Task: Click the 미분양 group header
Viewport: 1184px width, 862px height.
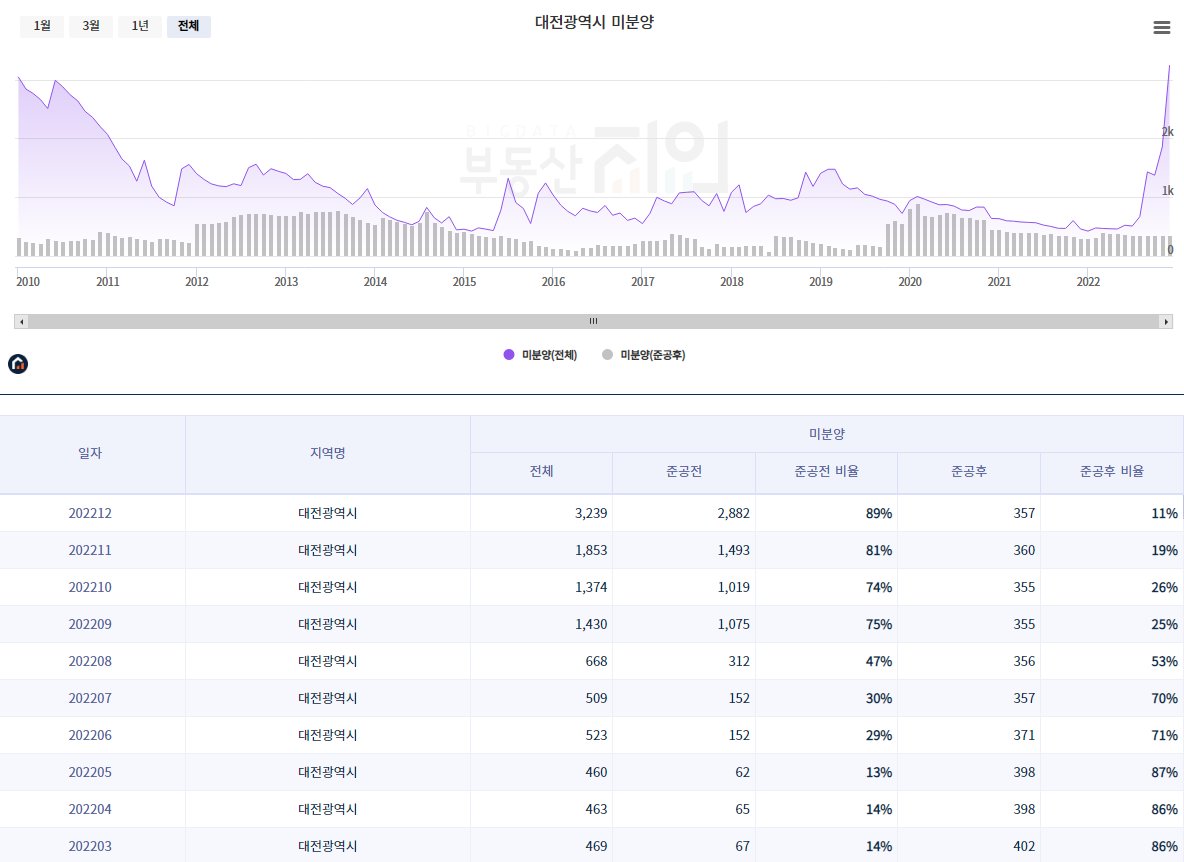Action: coord(827,434)
